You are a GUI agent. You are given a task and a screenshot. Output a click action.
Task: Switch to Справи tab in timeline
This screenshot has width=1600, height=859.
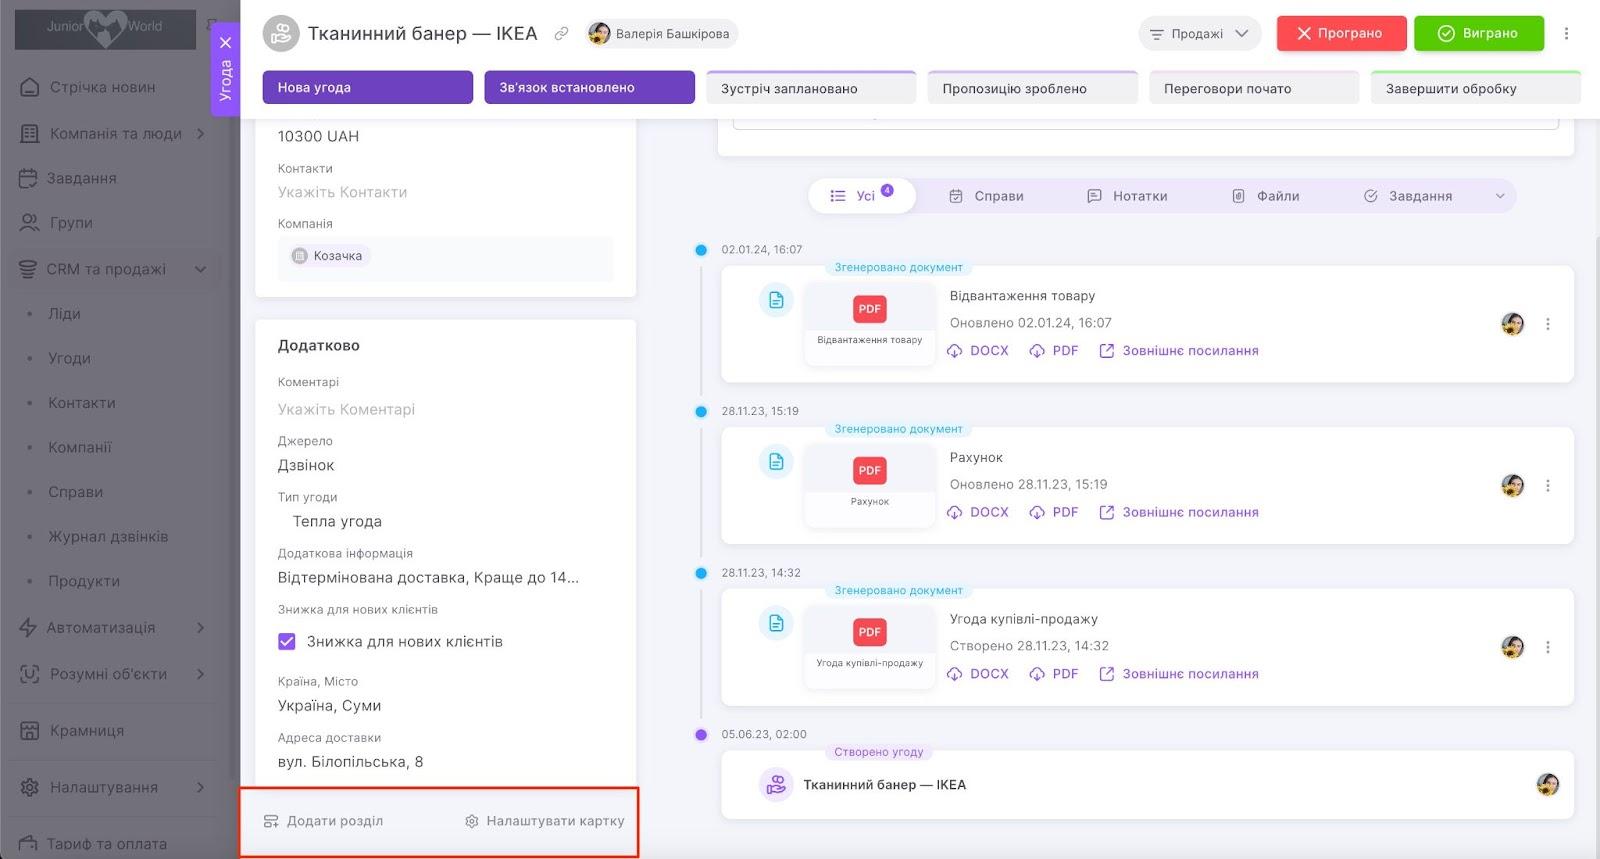click(986, 196)
